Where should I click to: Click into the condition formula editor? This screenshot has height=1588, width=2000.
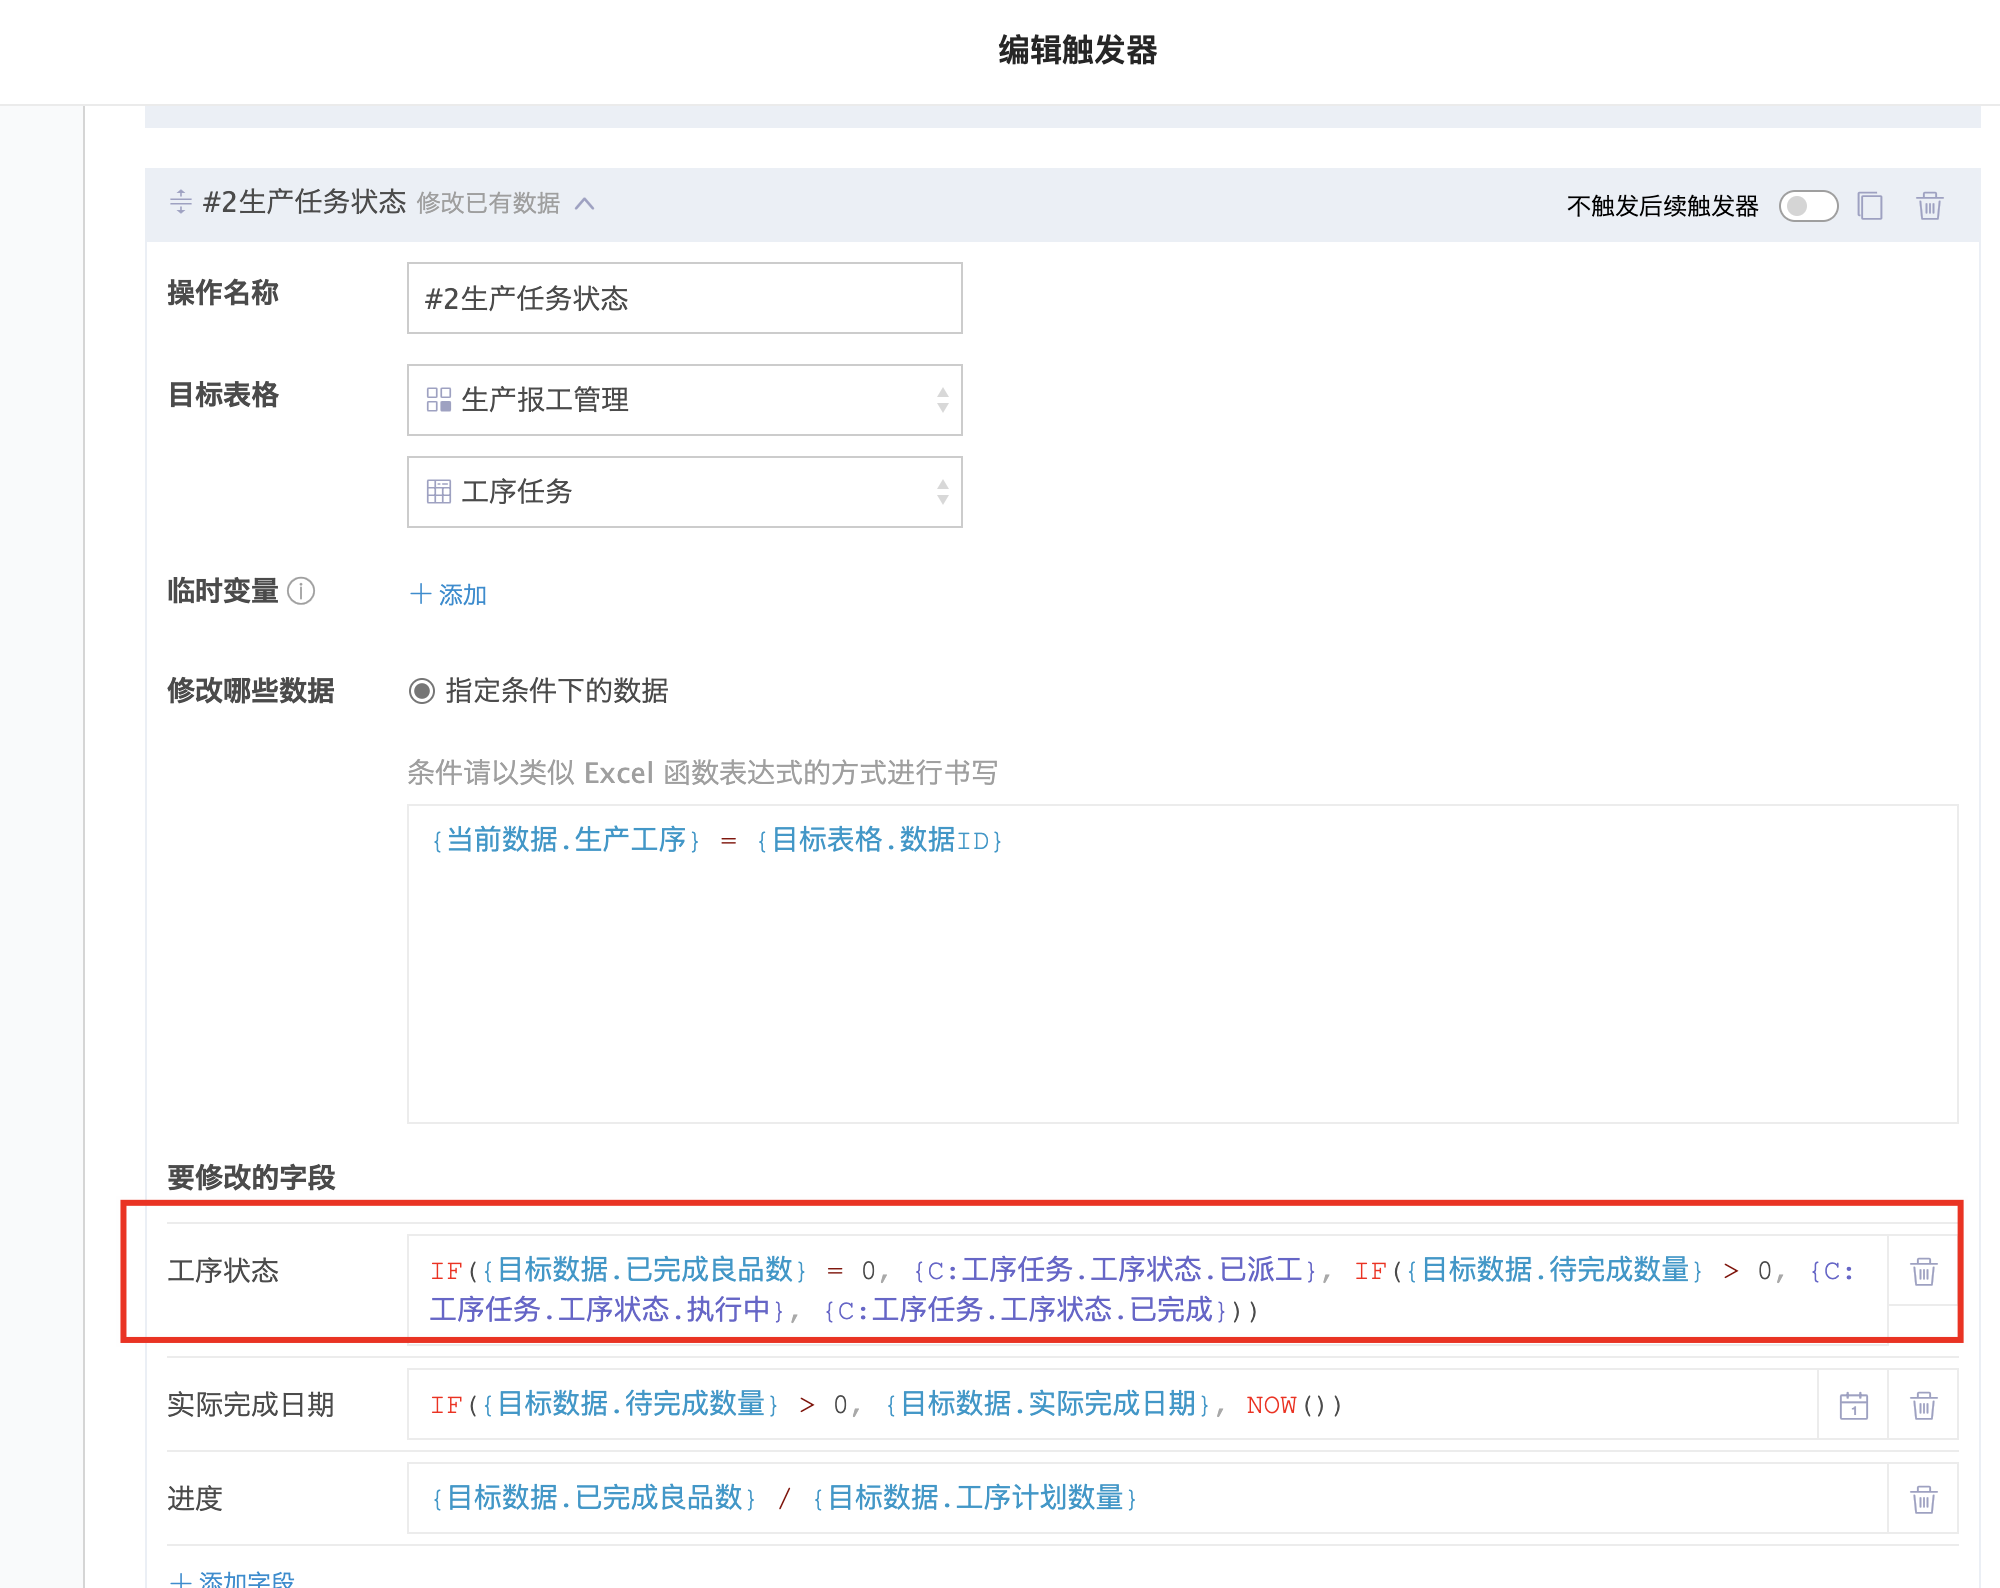click(x=1182, y=964)
